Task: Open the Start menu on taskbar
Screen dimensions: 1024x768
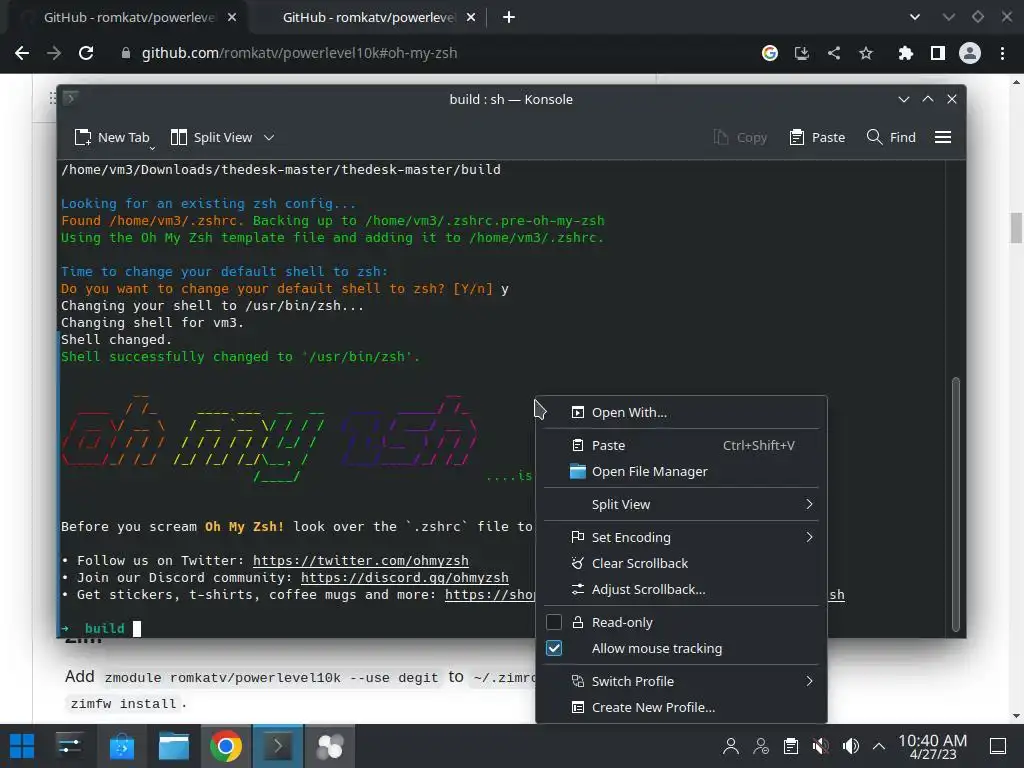Action: (x=22, y=746)
